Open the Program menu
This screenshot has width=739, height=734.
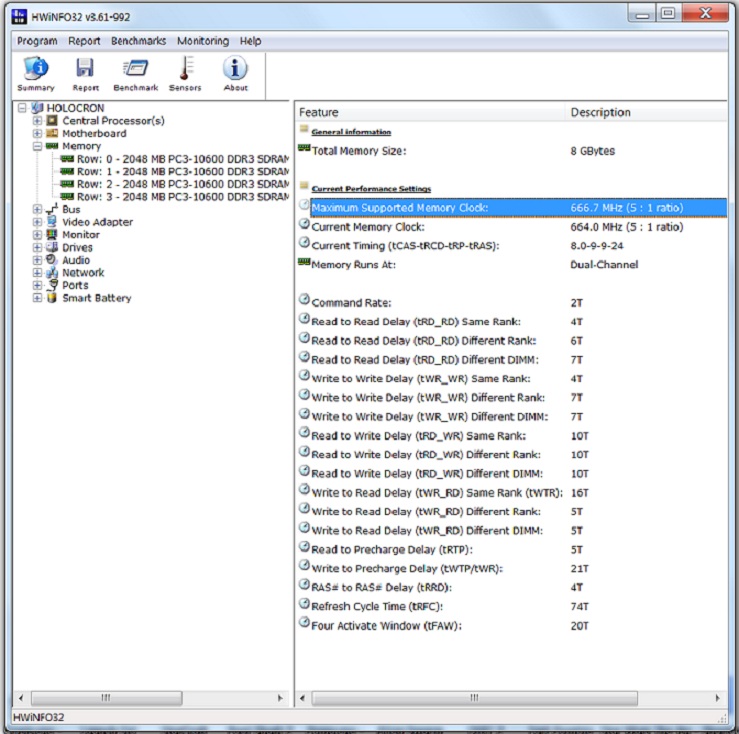(x=37, y=41)
